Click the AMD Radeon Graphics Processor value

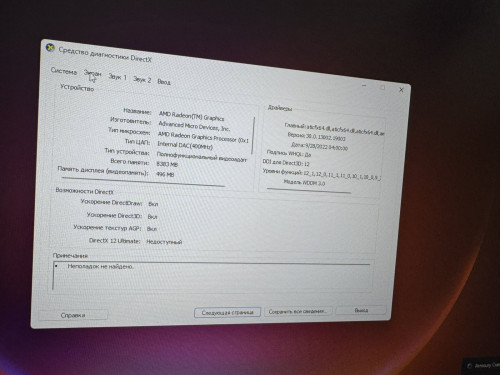(x=203, y=137)
